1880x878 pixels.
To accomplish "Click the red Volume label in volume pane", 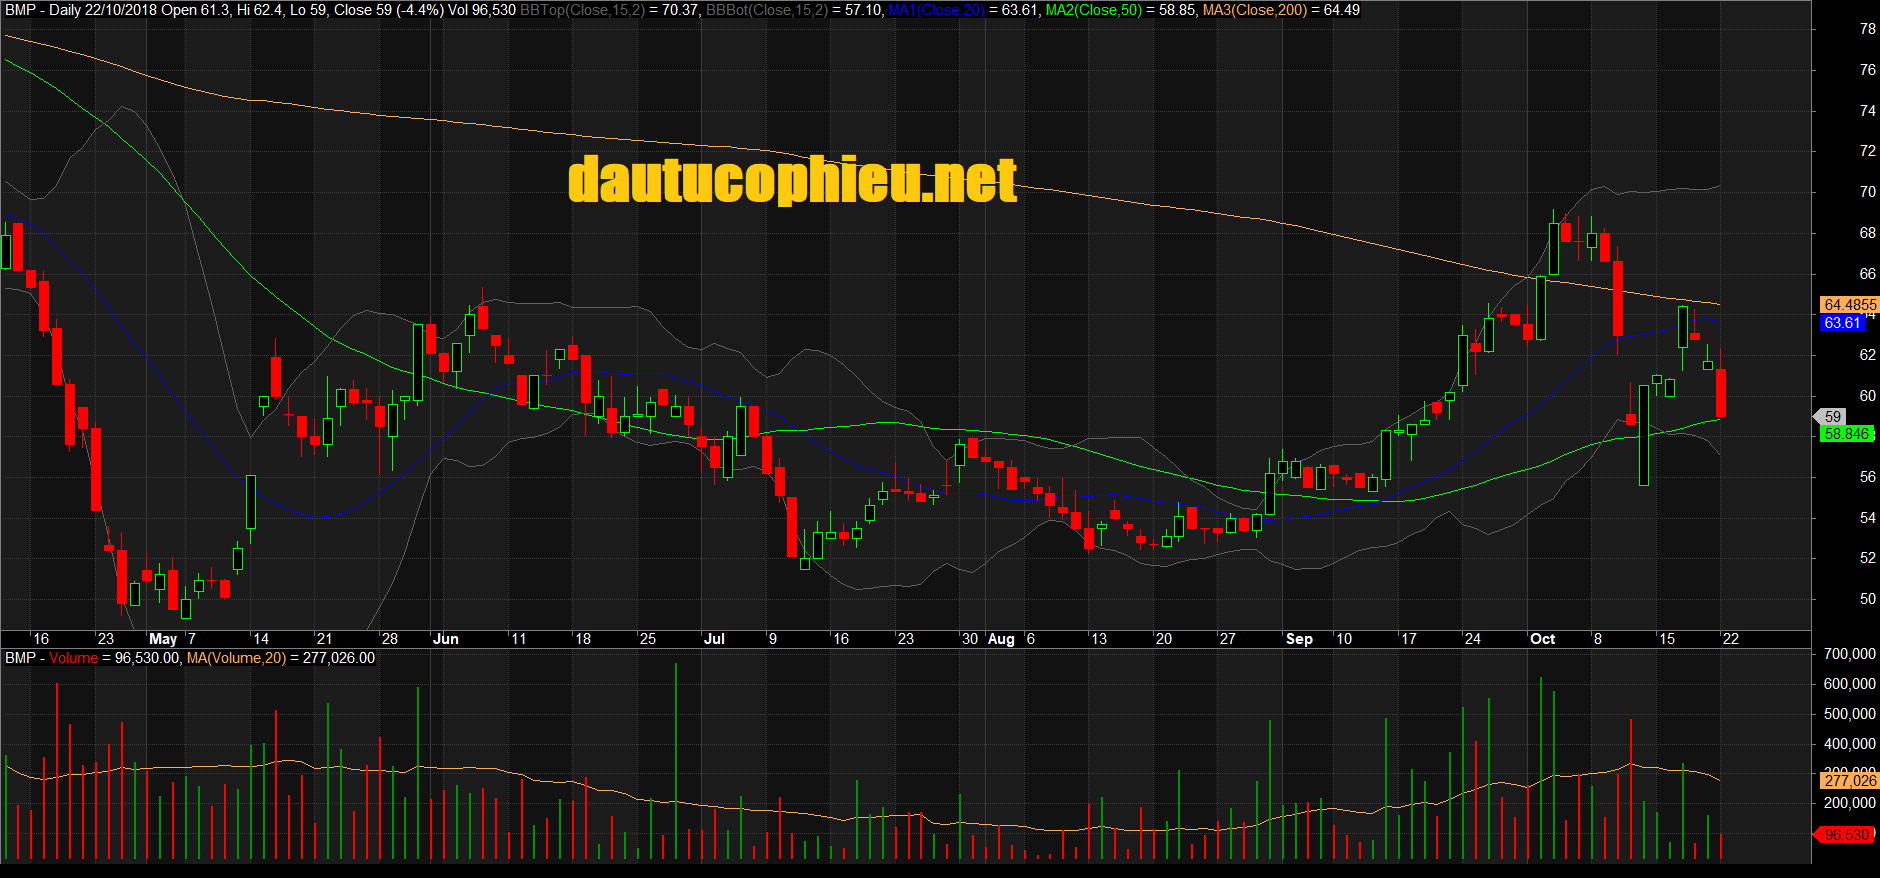I will (x=74, y=658).
